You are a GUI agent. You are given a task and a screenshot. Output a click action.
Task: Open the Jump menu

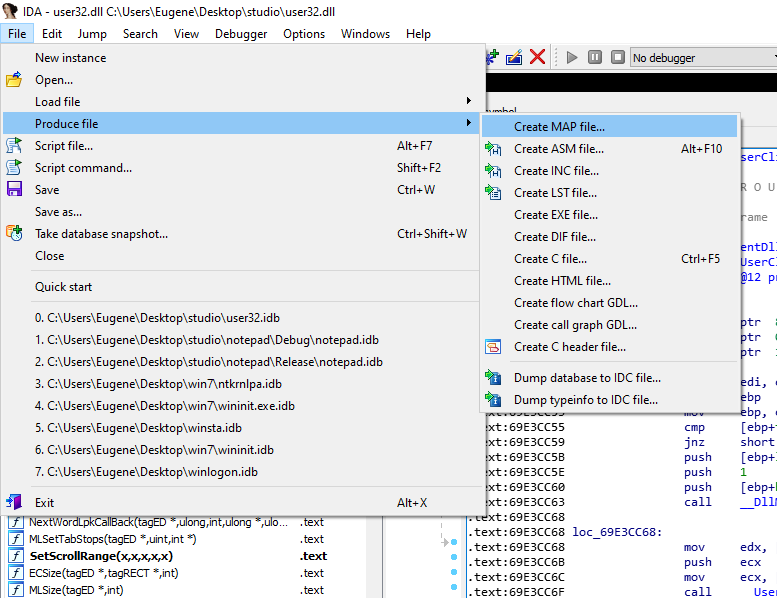[x=92, y=34]
